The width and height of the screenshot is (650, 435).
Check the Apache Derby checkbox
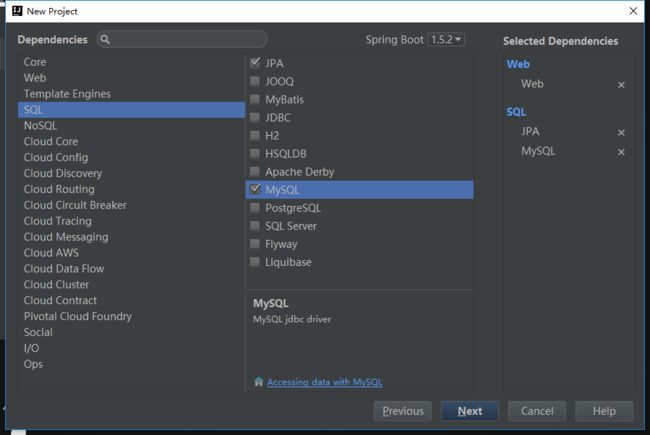[x=255, y=171]
